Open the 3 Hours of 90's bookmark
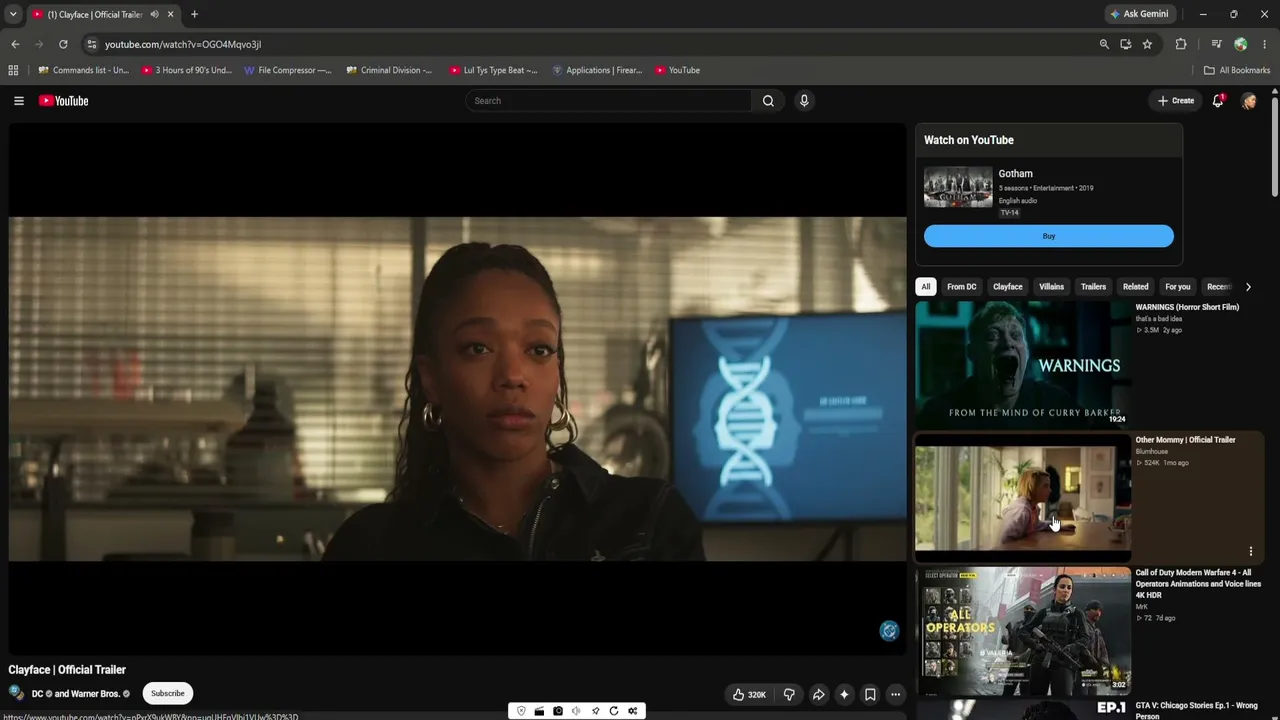This screenshot has width=1280, height=720. pos(187,70)
